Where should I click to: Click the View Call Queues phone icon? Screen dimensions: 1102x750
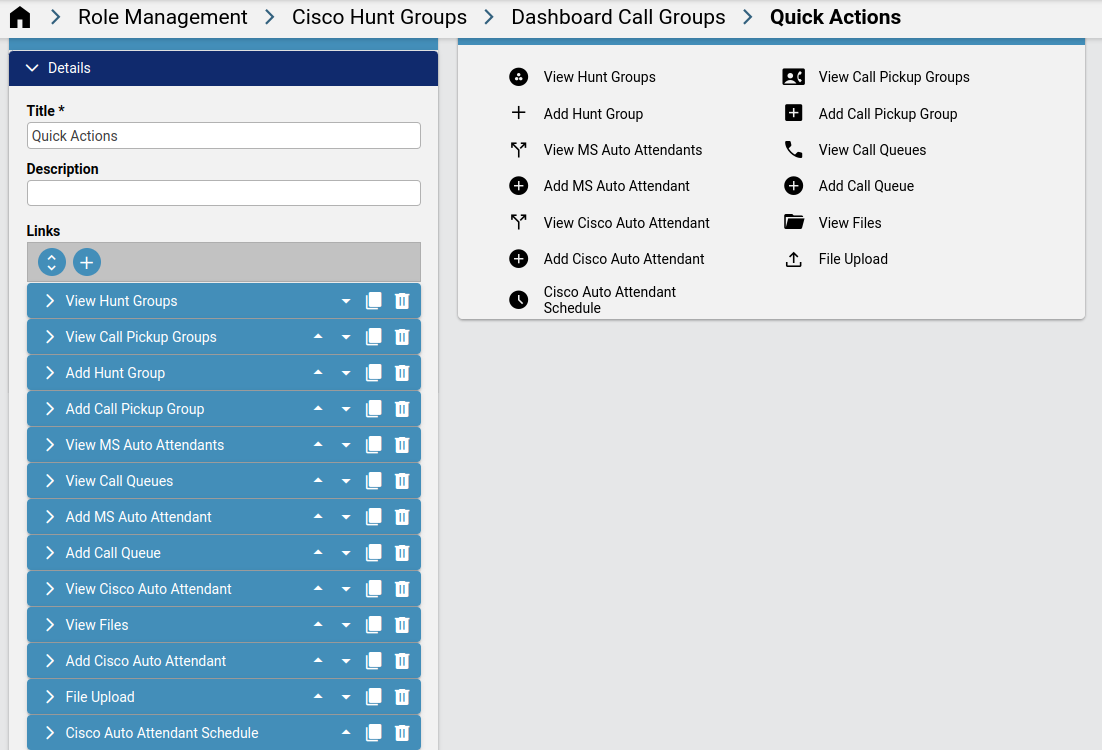(x=794, y=149)
